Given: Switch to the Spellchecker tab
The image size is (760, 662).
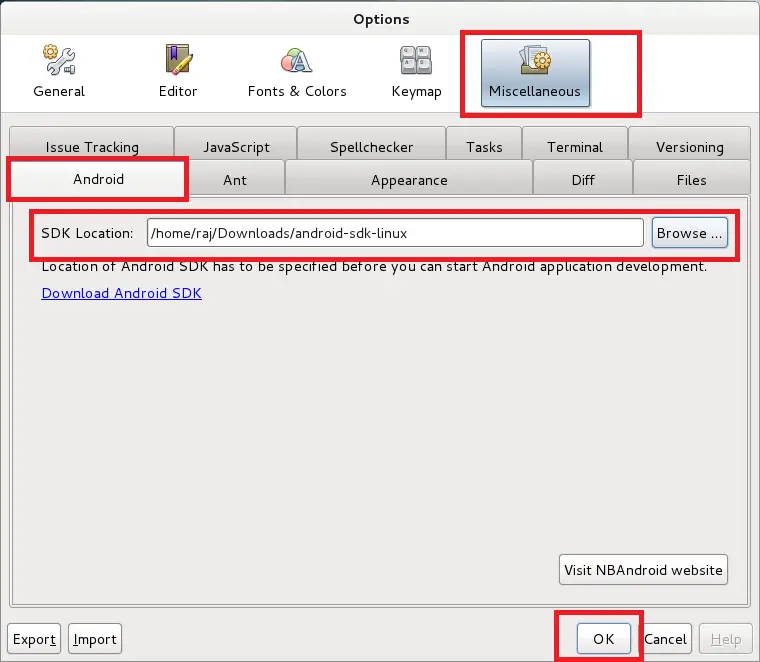Looking at the screenshot, I should pos(371,144).
